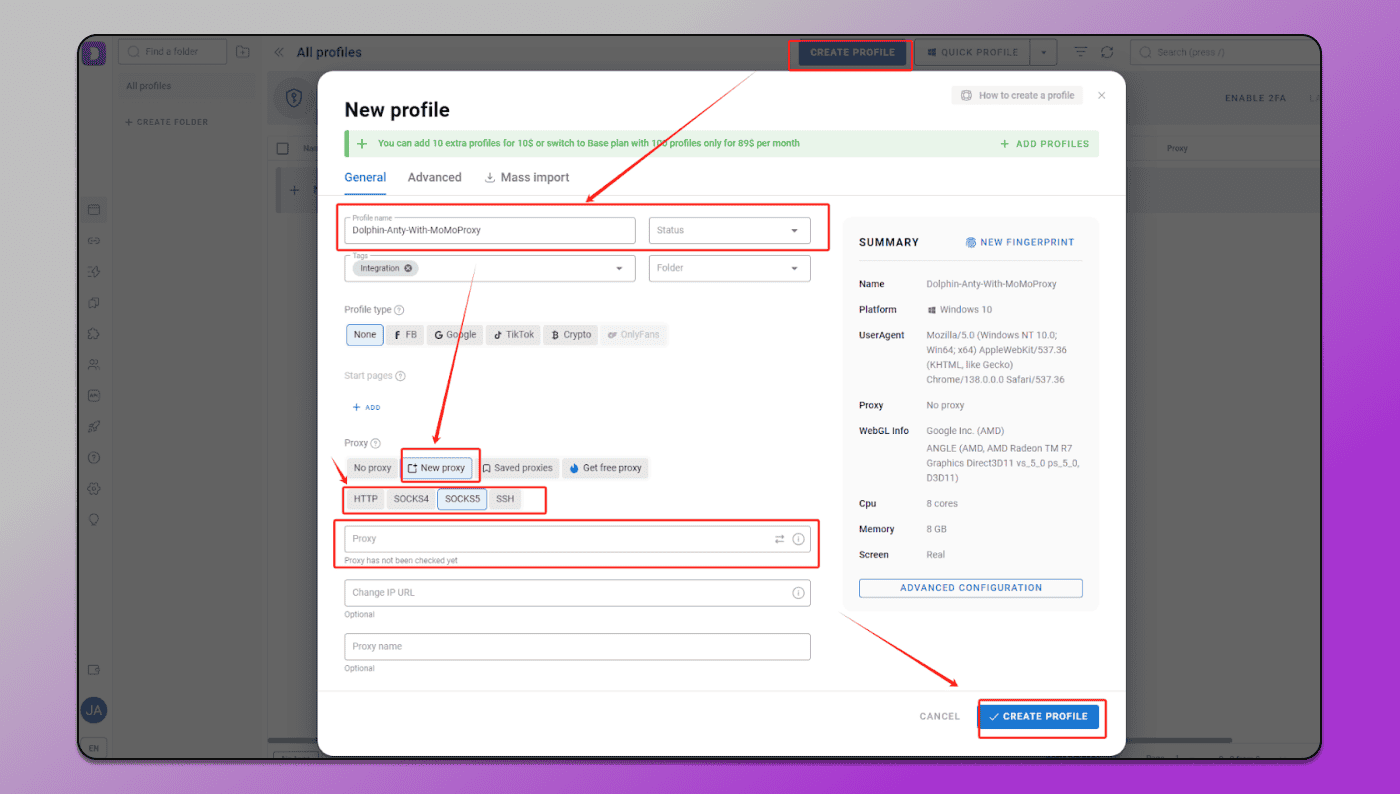Switch to the Advanced tab
The image size is (1400, 794).
pyautogui.click(x=434, y=177)
